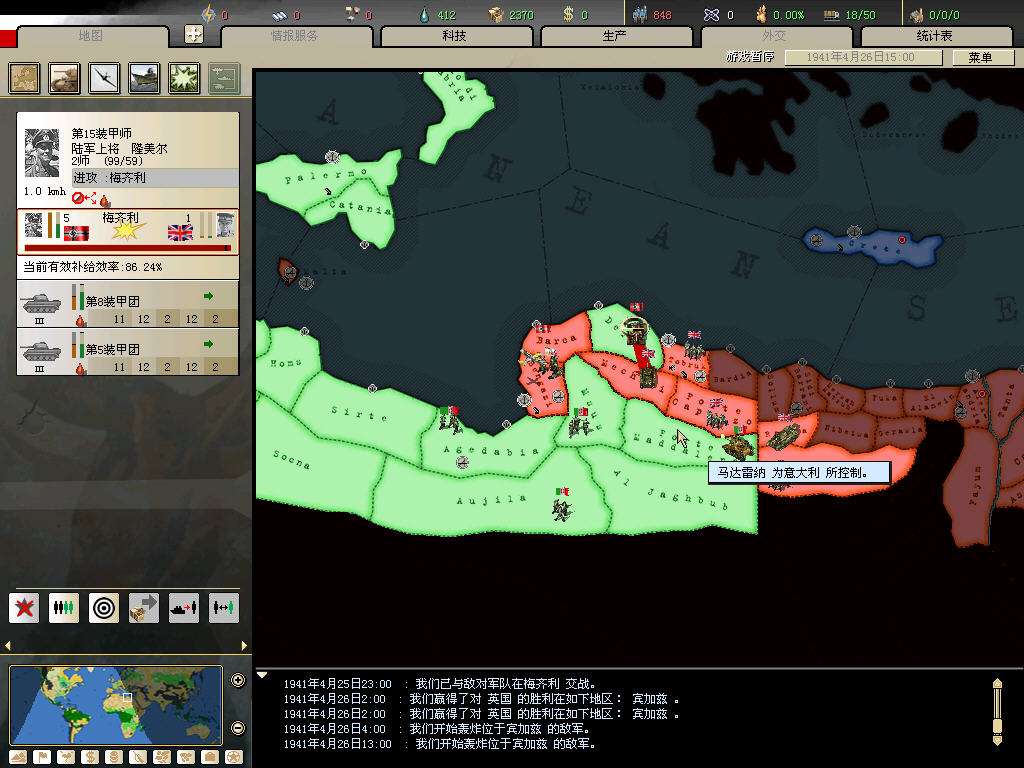Select the Malta island province
Screen dimensions: 1024x768
[289, 270]
